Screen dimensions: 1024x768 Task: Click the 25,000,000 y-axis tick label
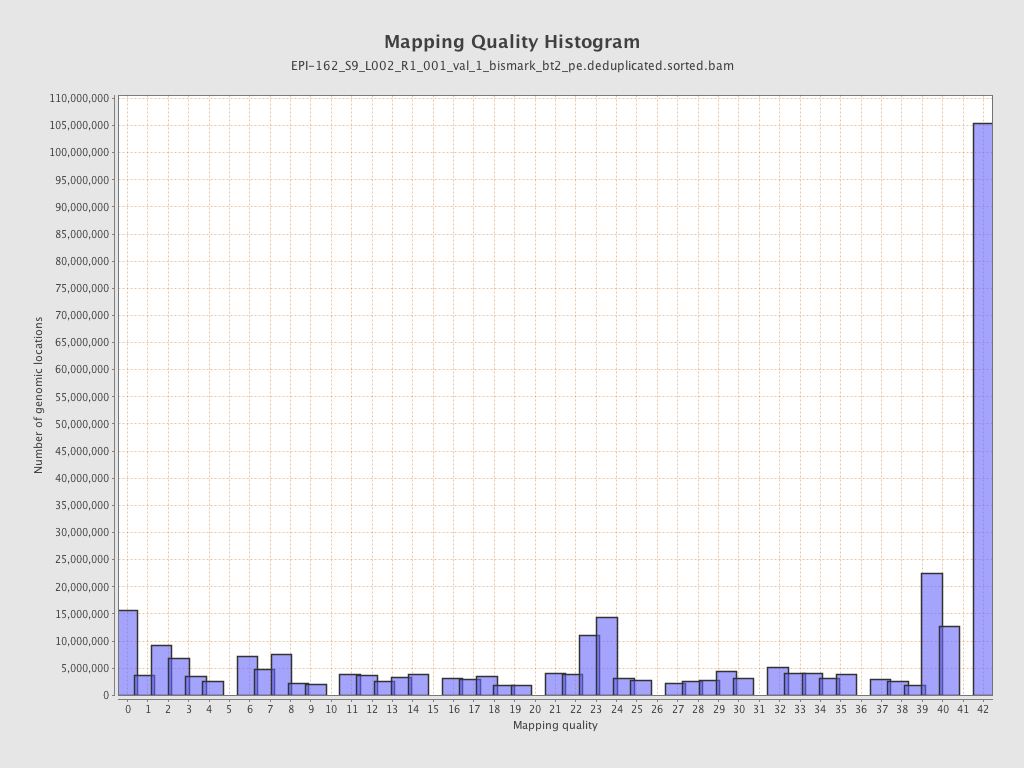point(82,559)
